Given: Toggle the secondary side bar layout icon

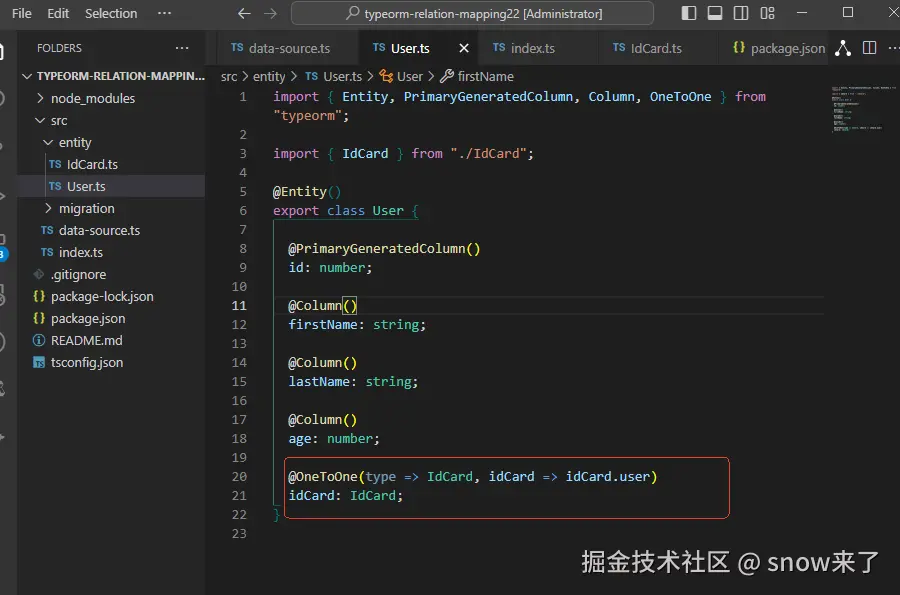Looking at the screenshot, I should coord(740,14).
